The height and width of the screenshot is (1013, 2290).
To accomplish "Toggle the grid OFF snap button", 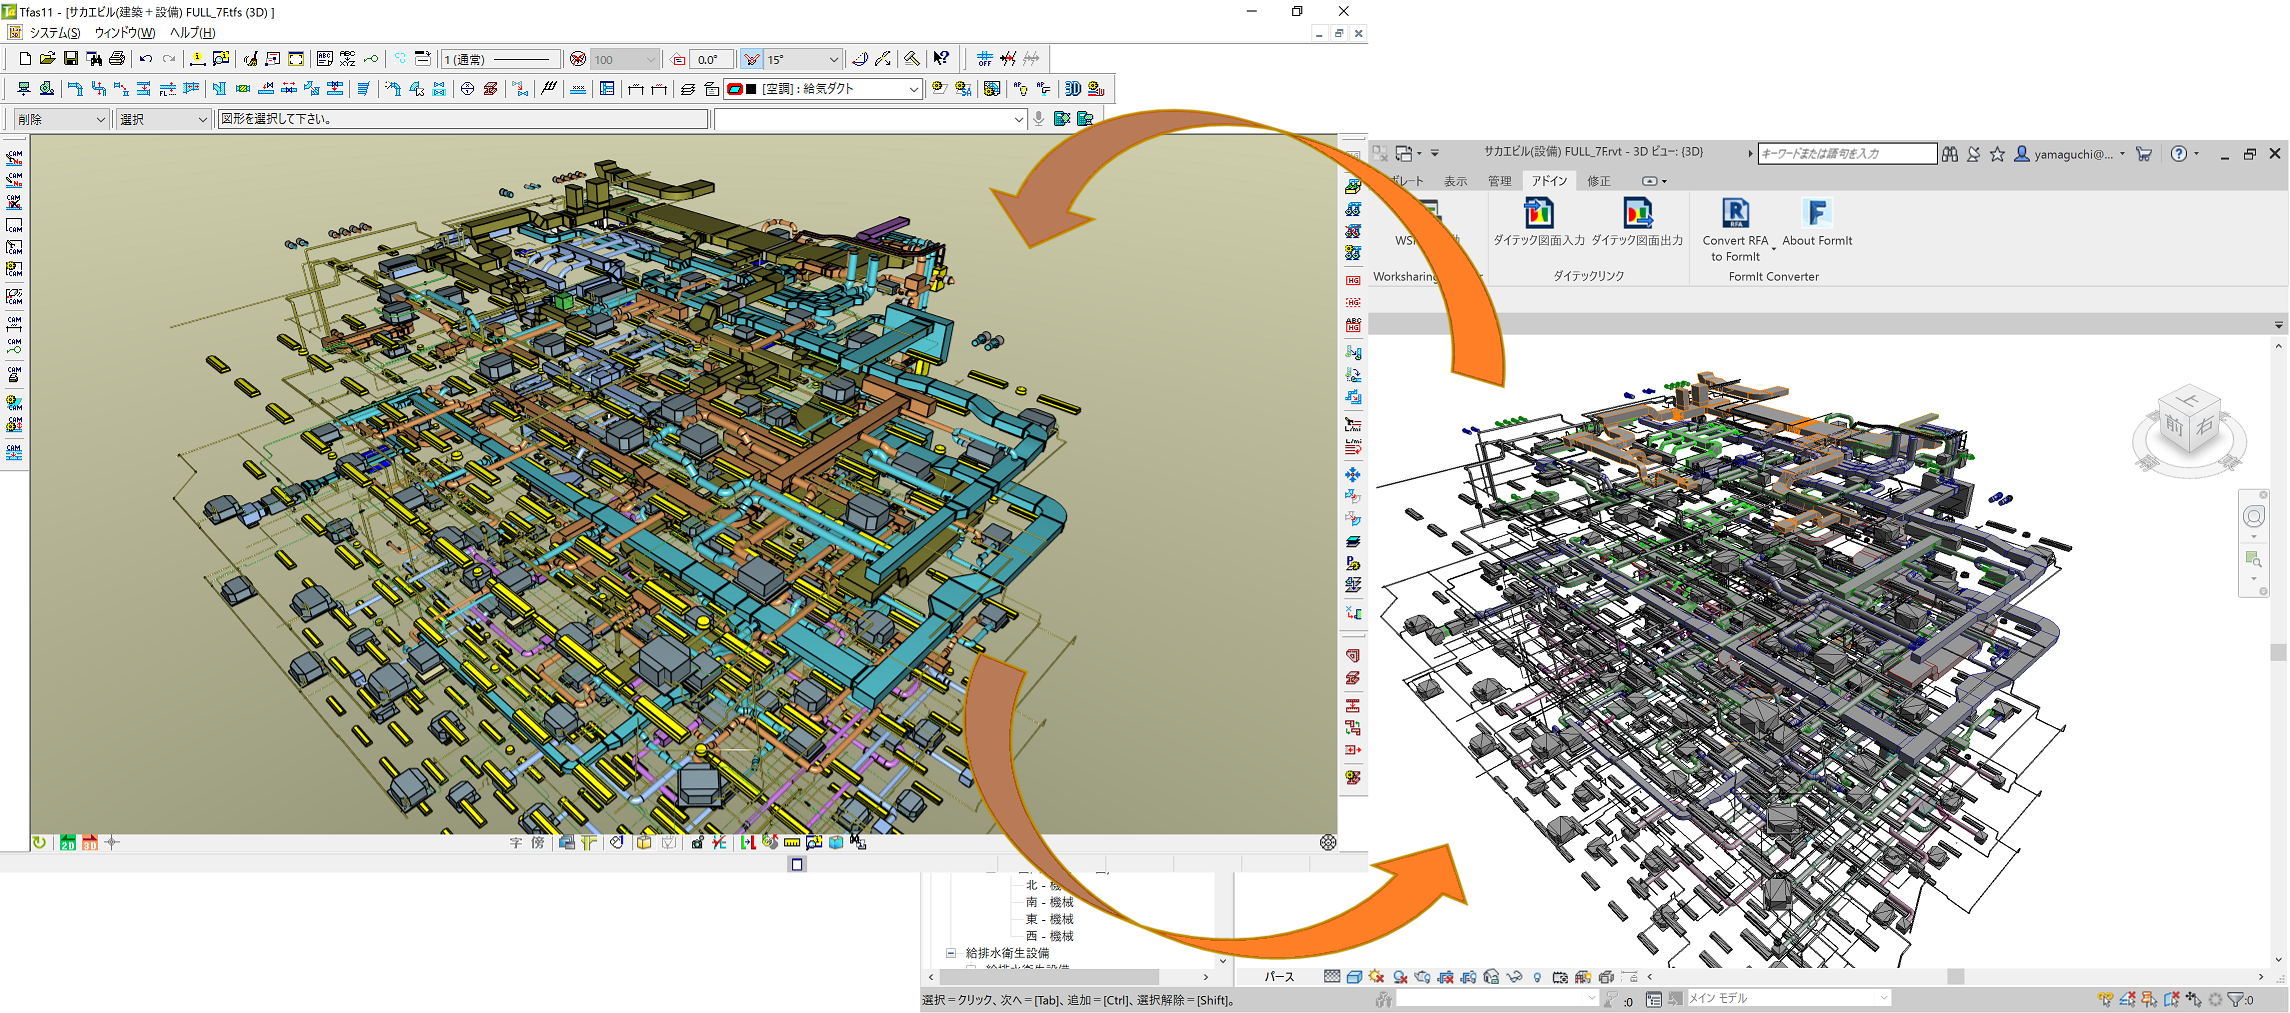I will (x=984, y=59).
